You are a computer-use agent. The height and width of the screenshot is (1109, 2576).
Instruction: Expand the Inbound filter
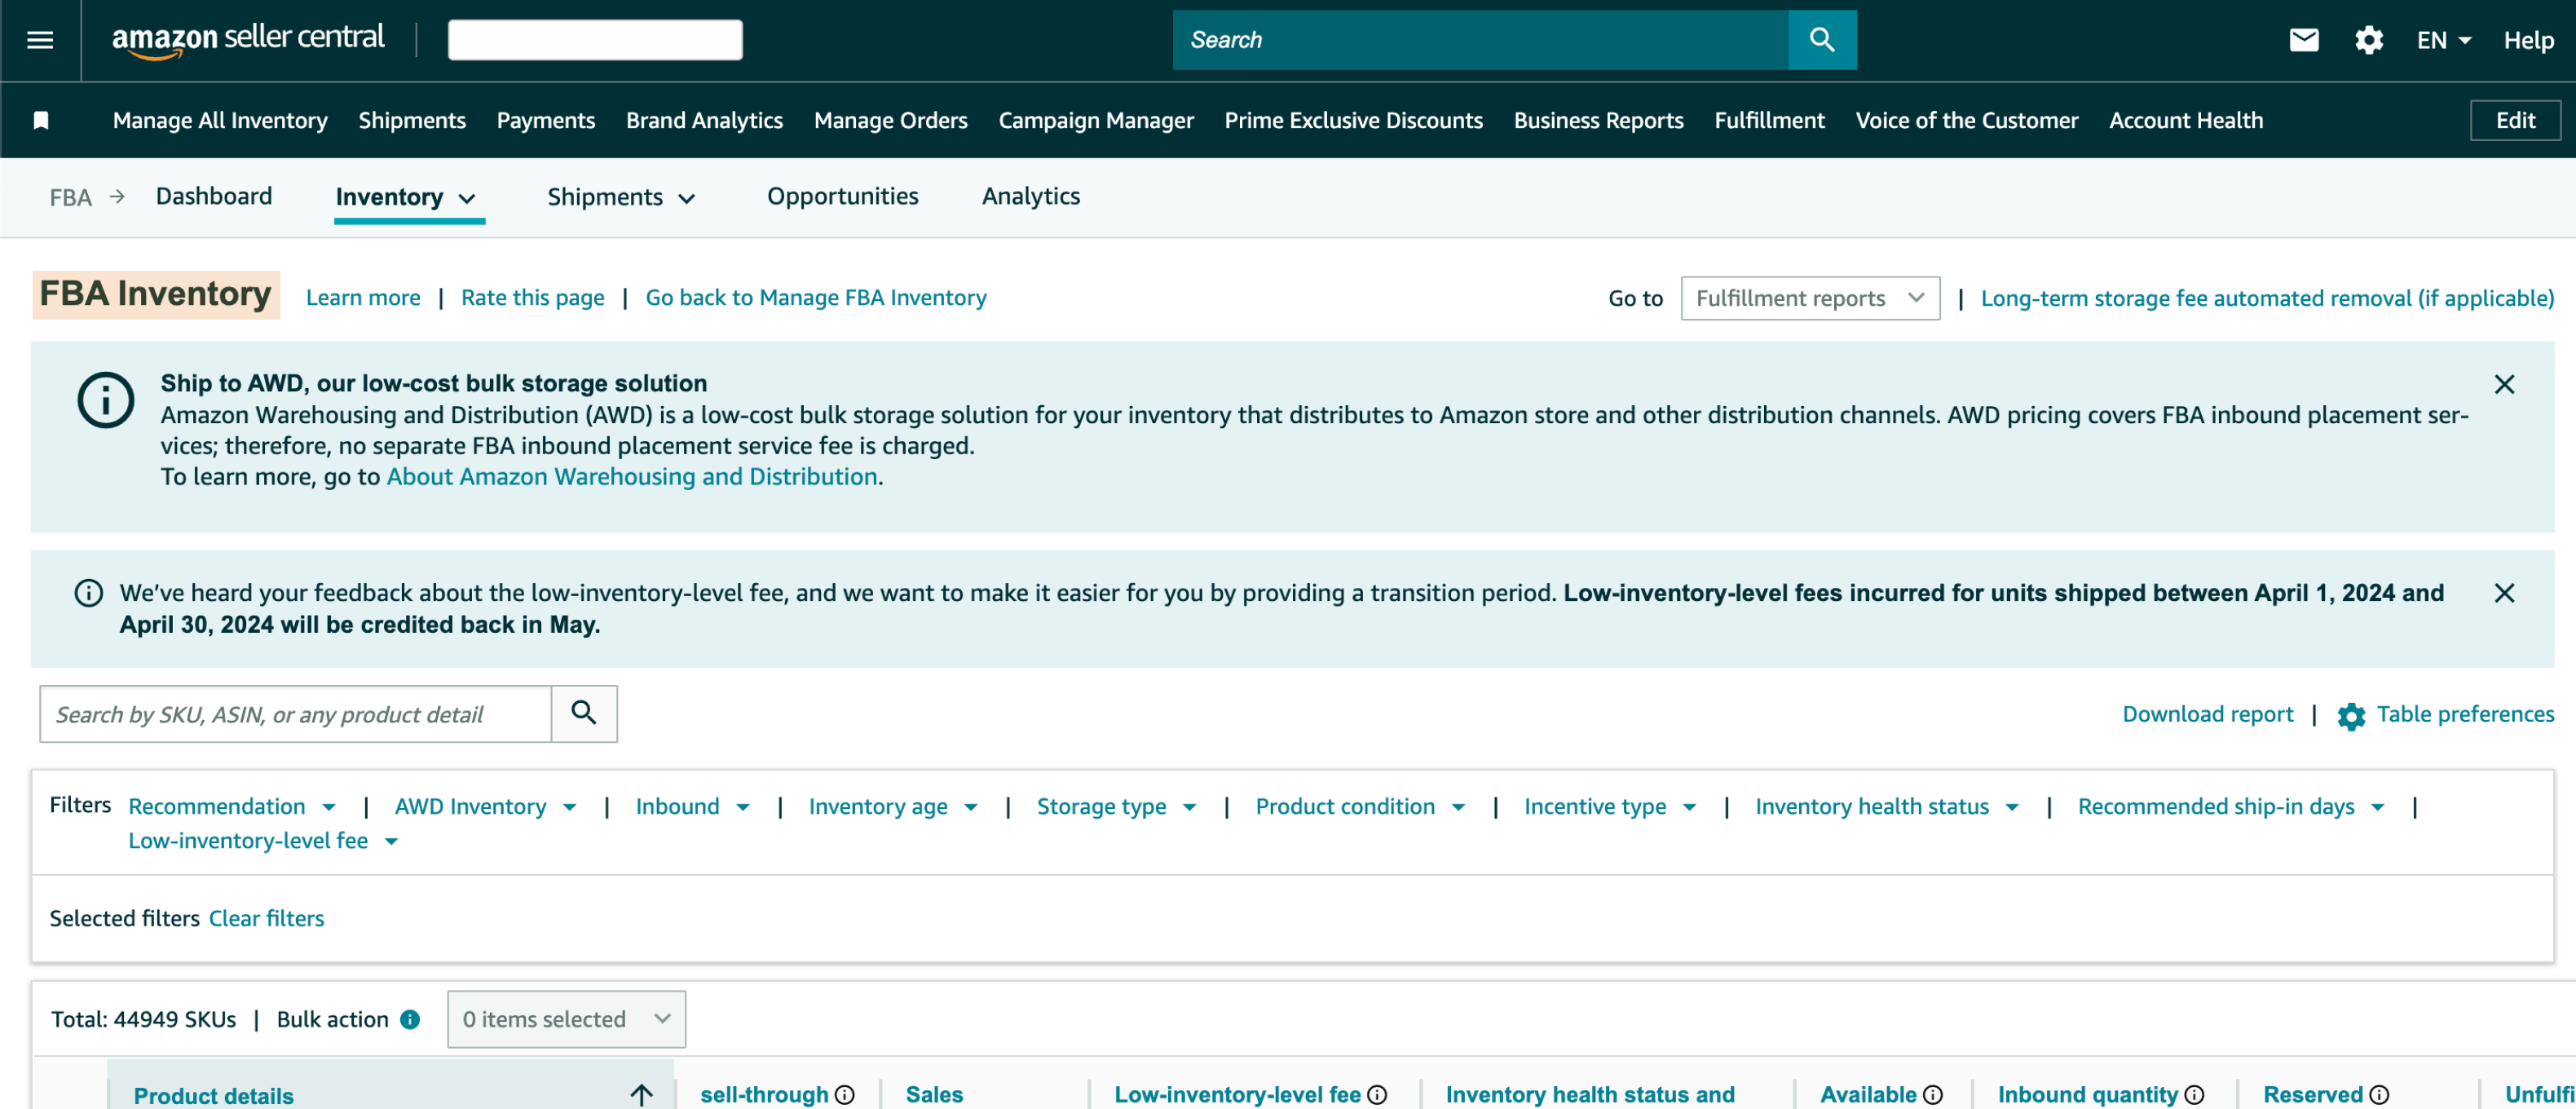(x=692, y=806)
